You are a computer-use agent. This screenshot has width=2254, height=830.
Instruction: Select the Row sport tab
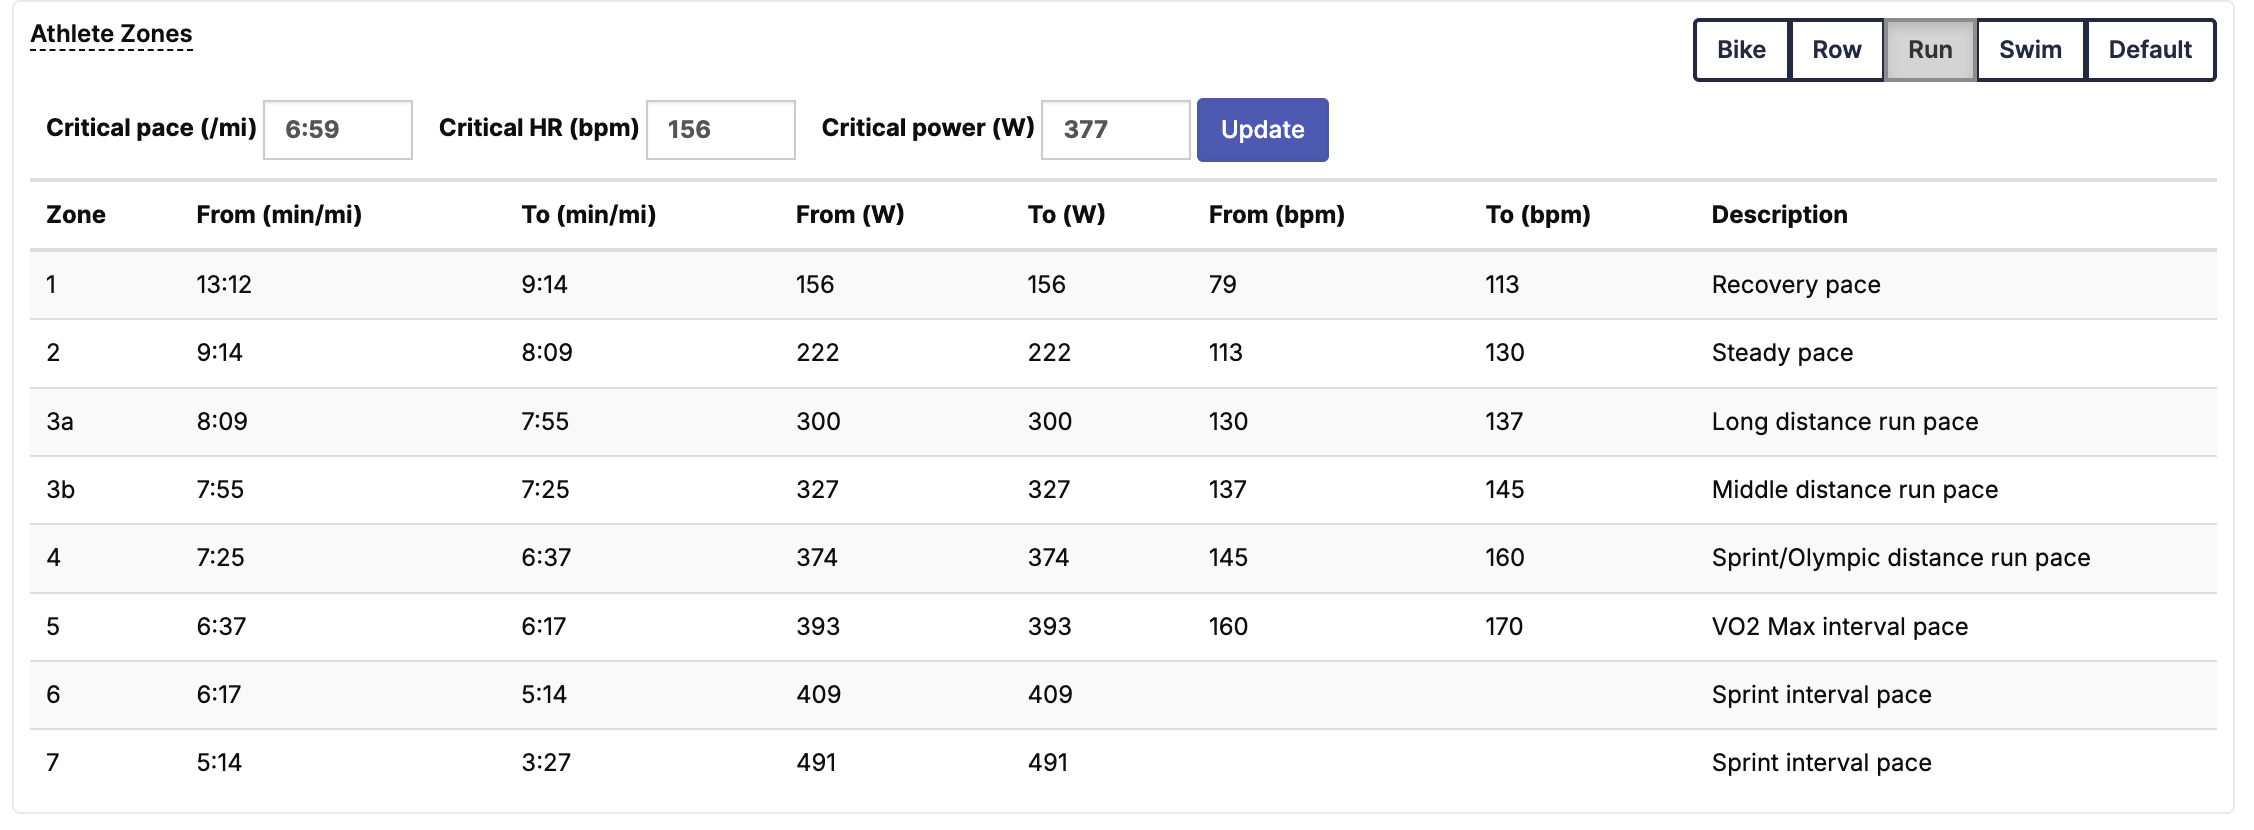1836,50
